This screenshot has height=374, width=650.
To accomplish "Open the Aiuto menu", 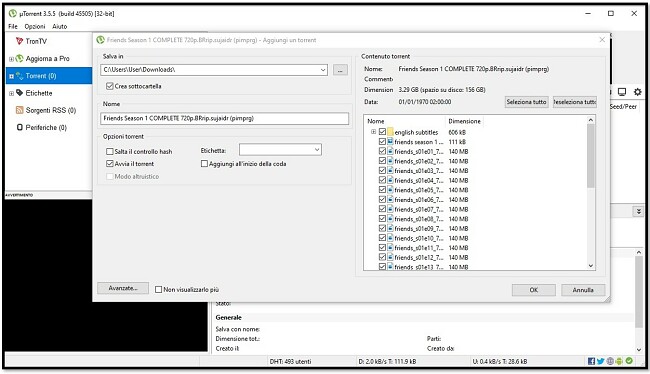I will pyautogui.click(x=60, y=26).
